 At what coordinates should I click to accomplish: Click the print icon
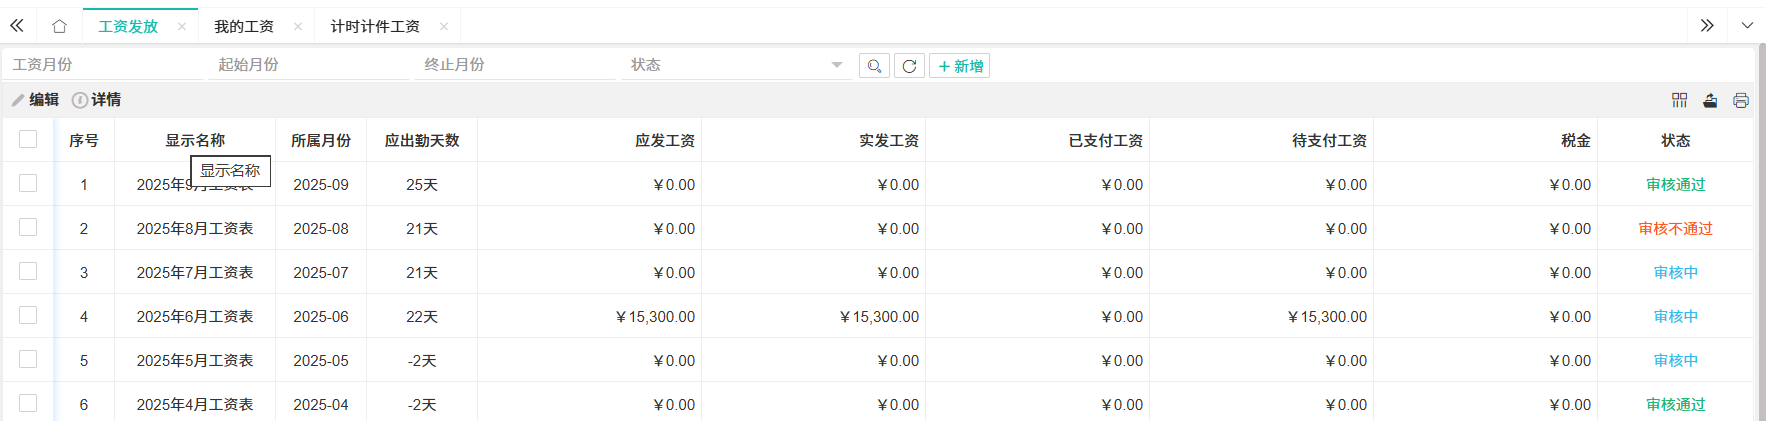[x=1741, y=100]
